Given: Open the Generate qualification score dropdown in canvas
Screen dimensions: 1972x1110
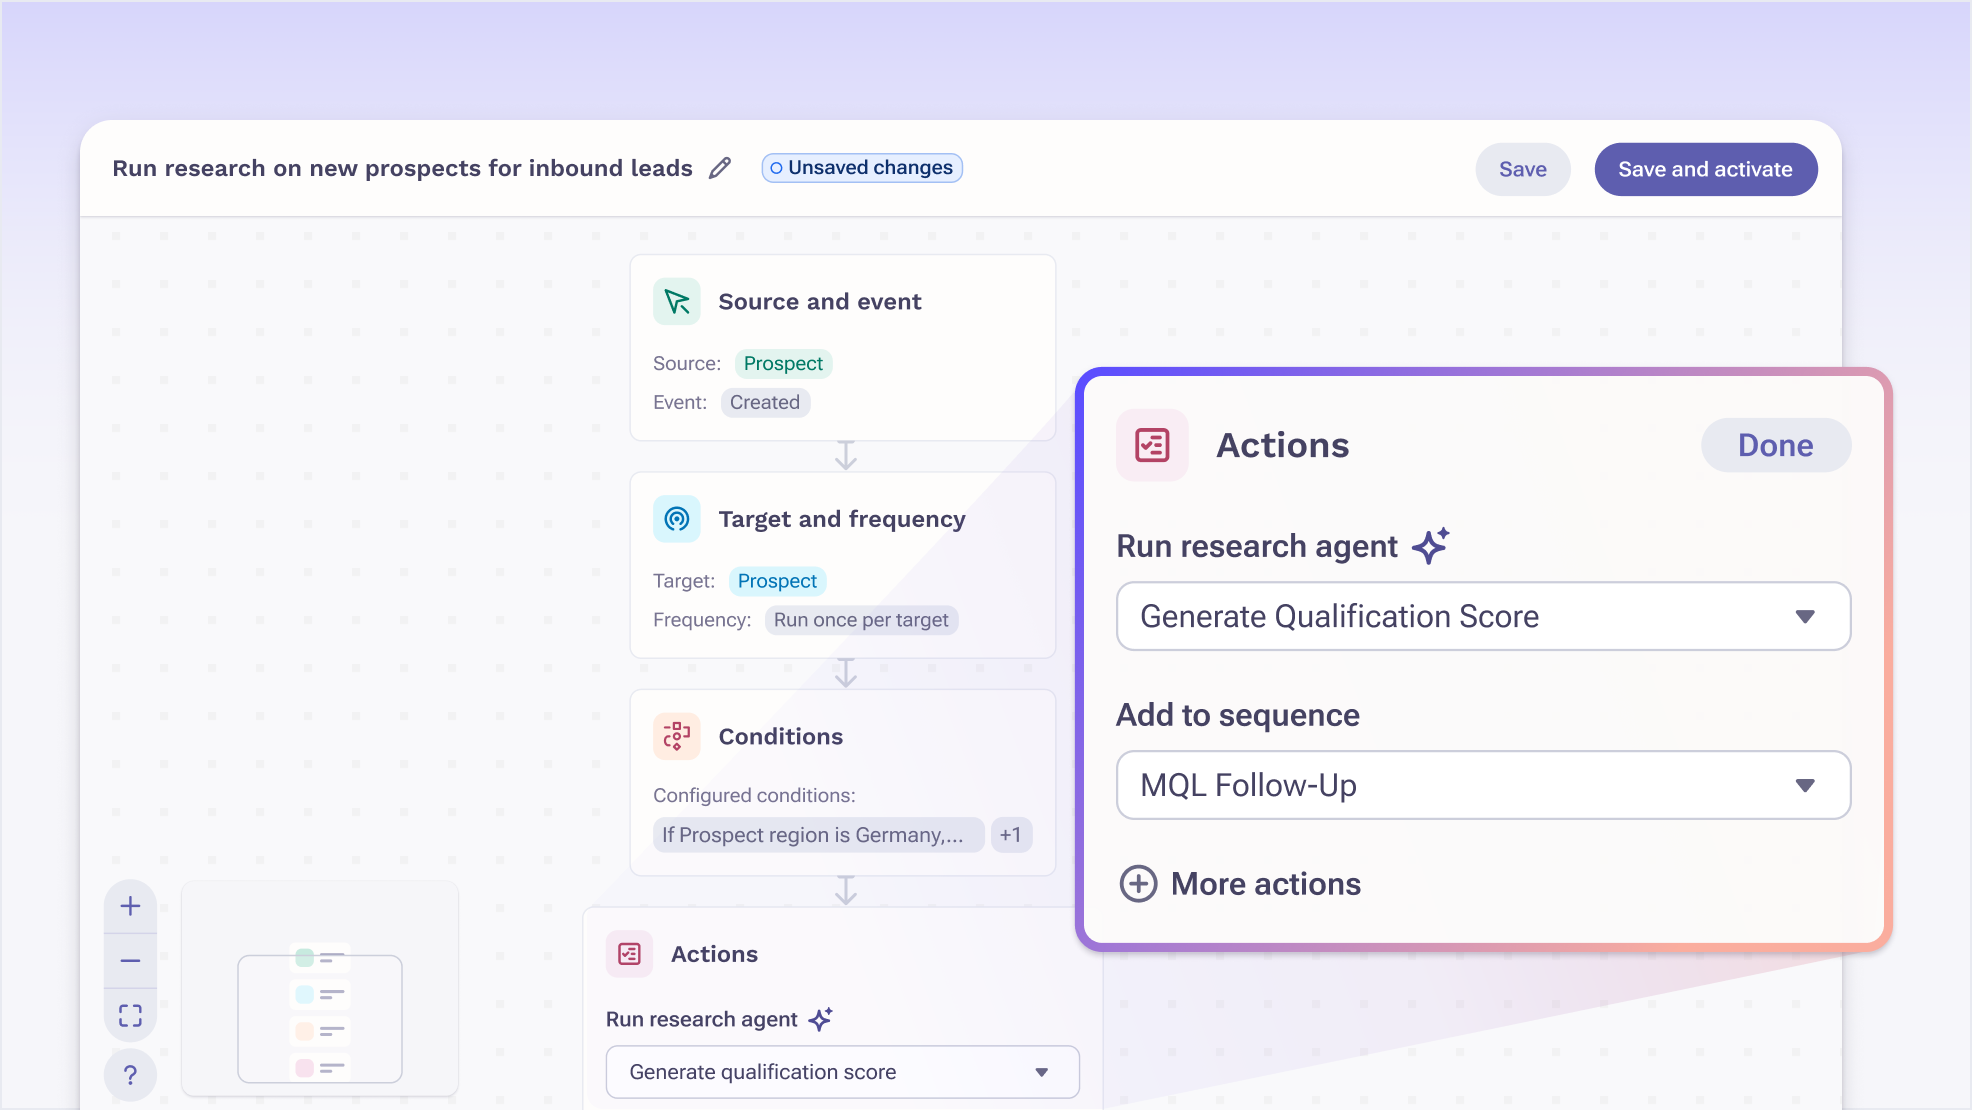Looking at the screenshot, I should 842,1071.
